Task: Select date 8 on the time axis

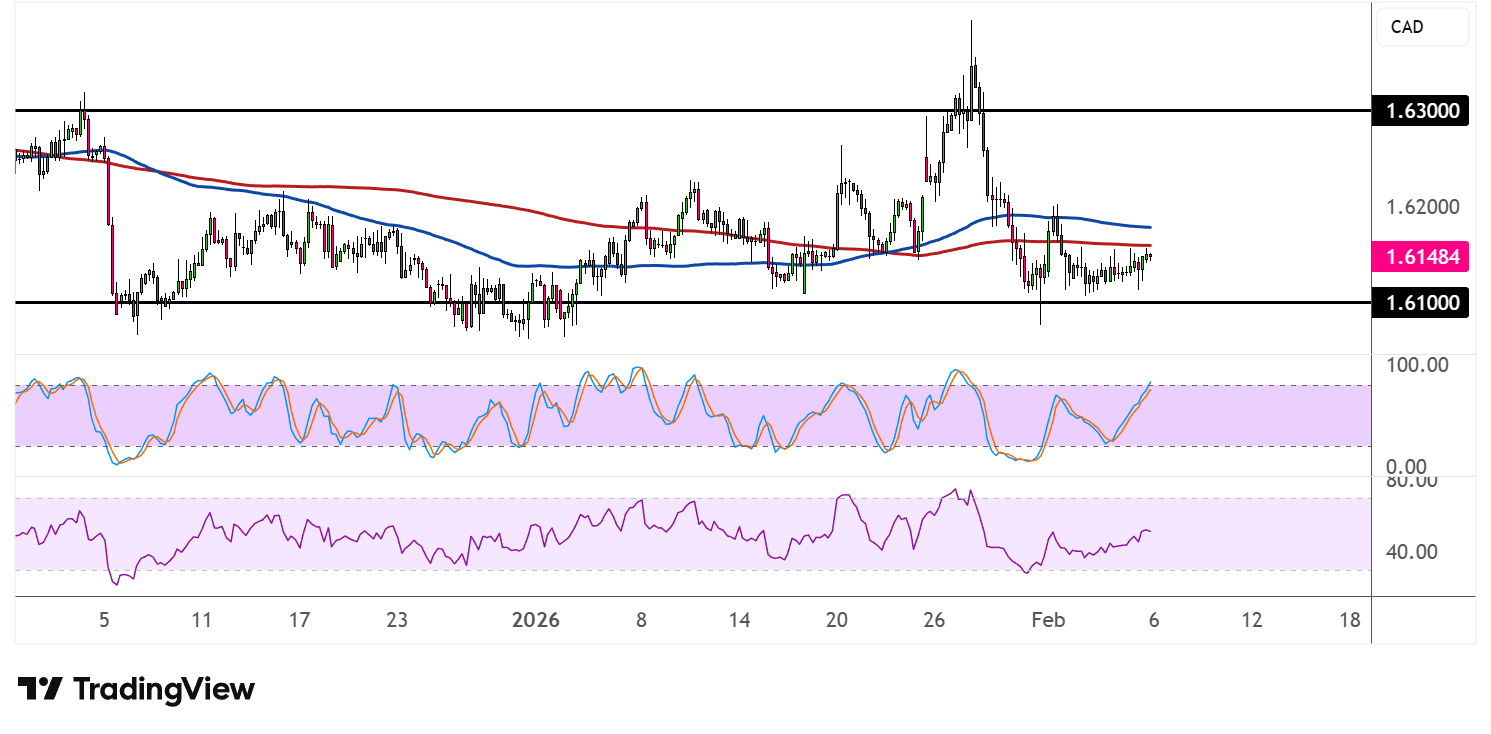Action: point(641,620)
